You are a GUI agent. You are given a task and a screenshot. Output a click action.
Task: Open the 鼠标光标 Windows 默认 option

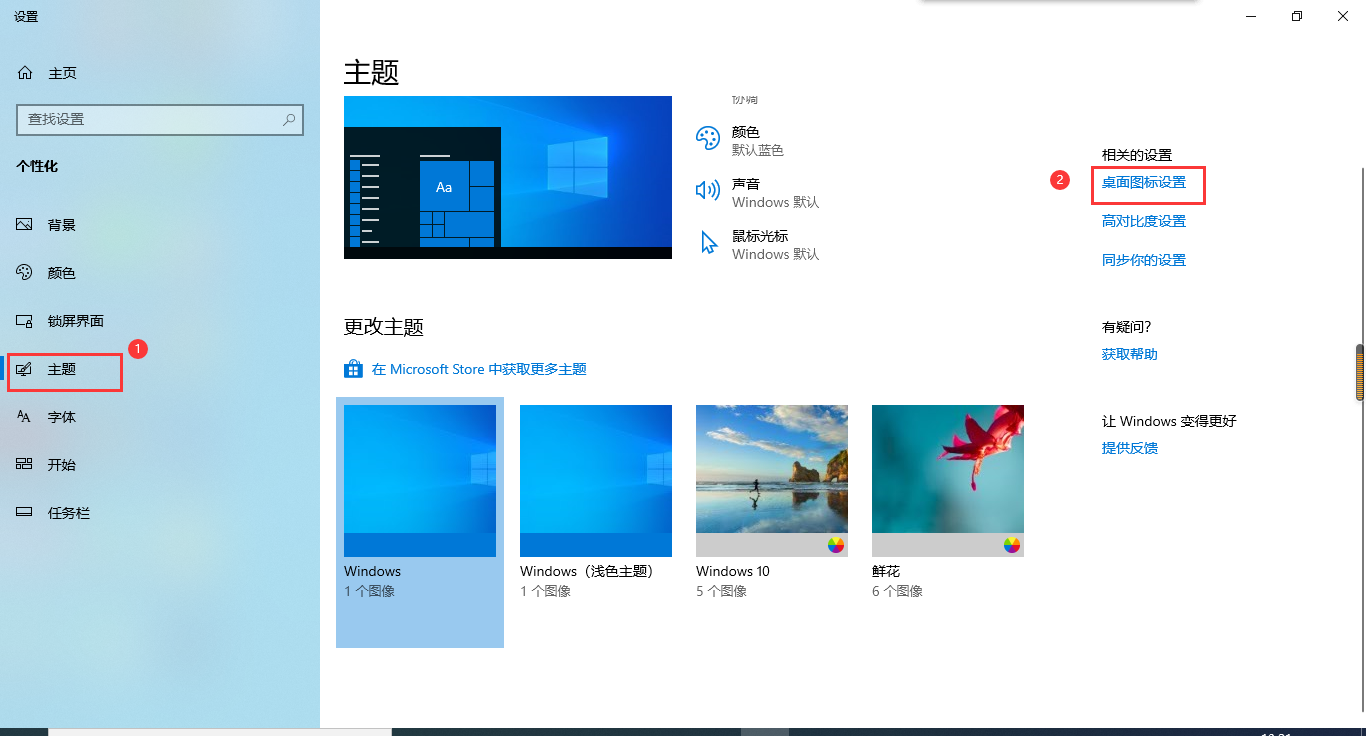click(x=757, y=245)
